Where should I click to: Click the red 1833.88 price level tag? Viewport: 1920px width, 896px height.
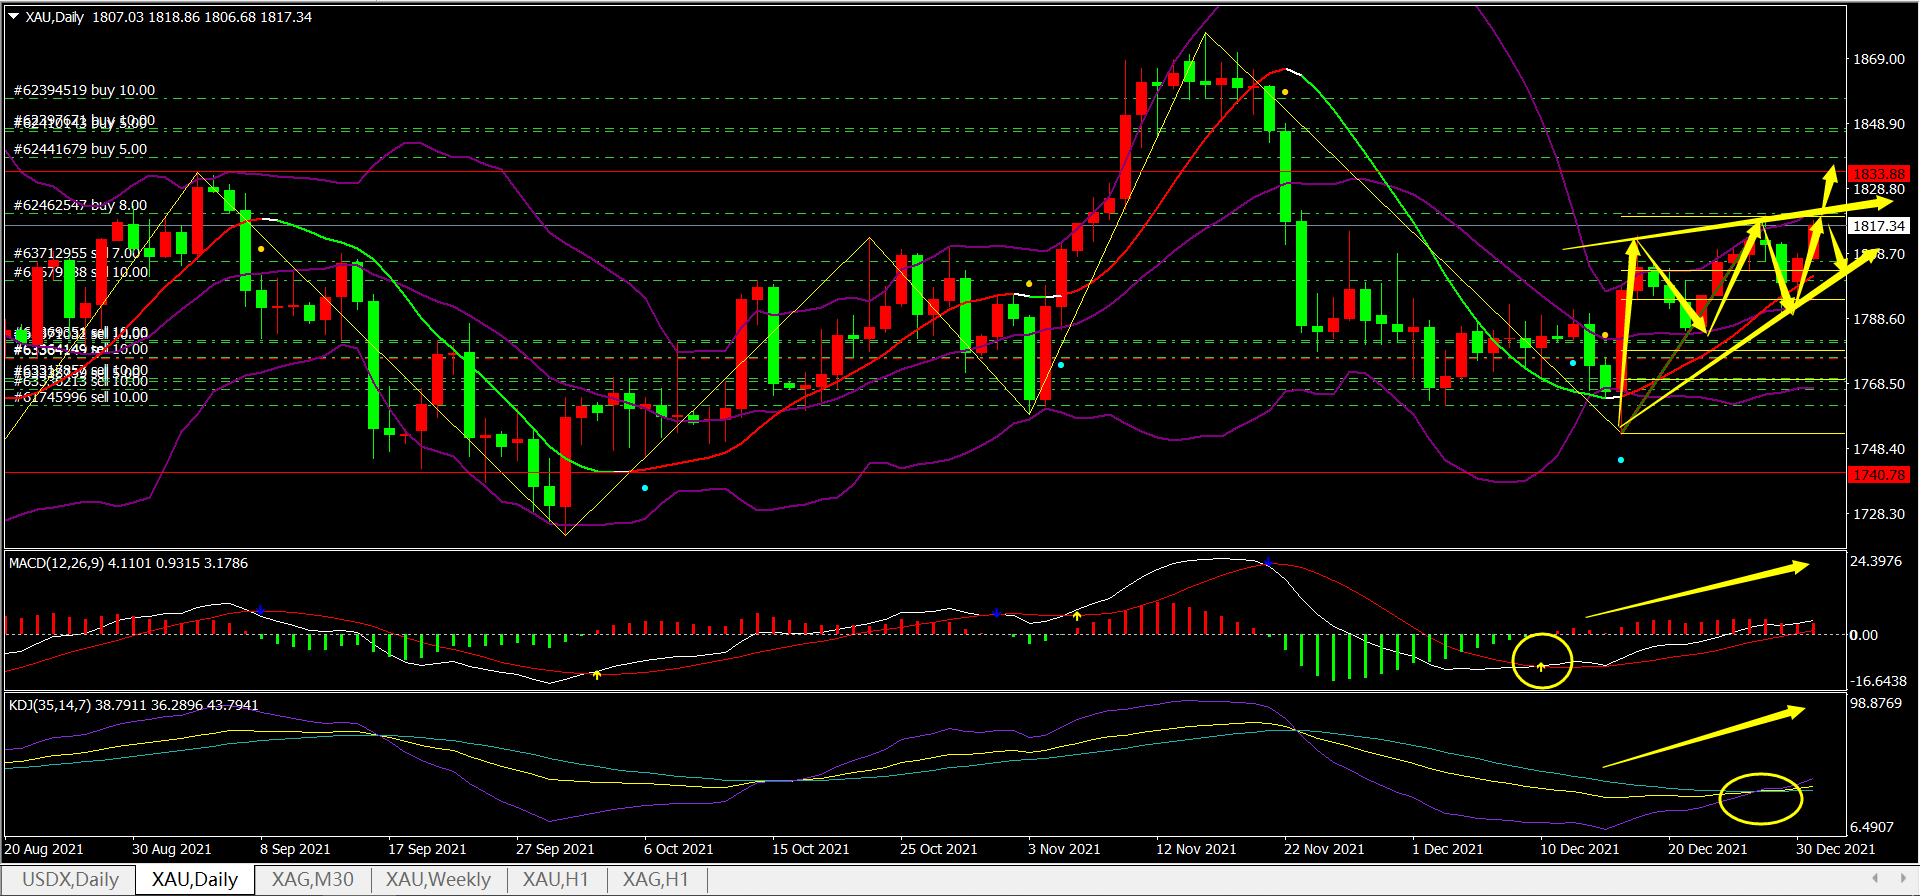pos(1879,174)
